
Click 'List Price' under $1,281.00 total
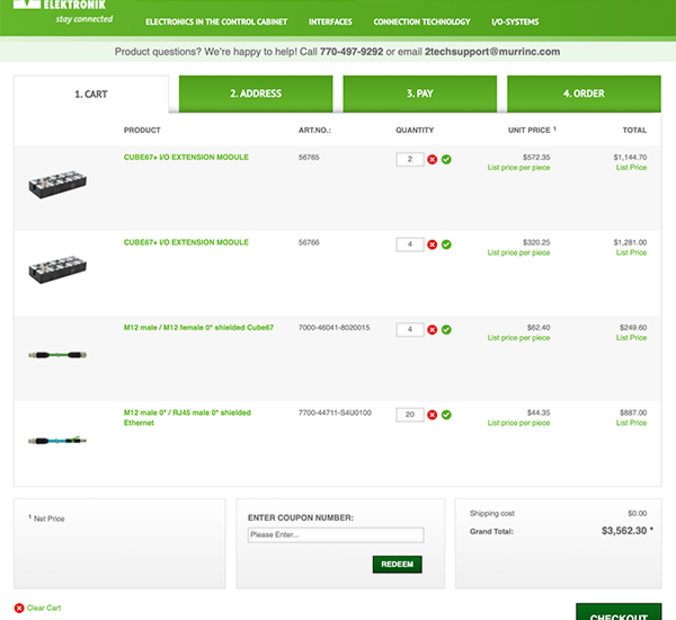631,253
